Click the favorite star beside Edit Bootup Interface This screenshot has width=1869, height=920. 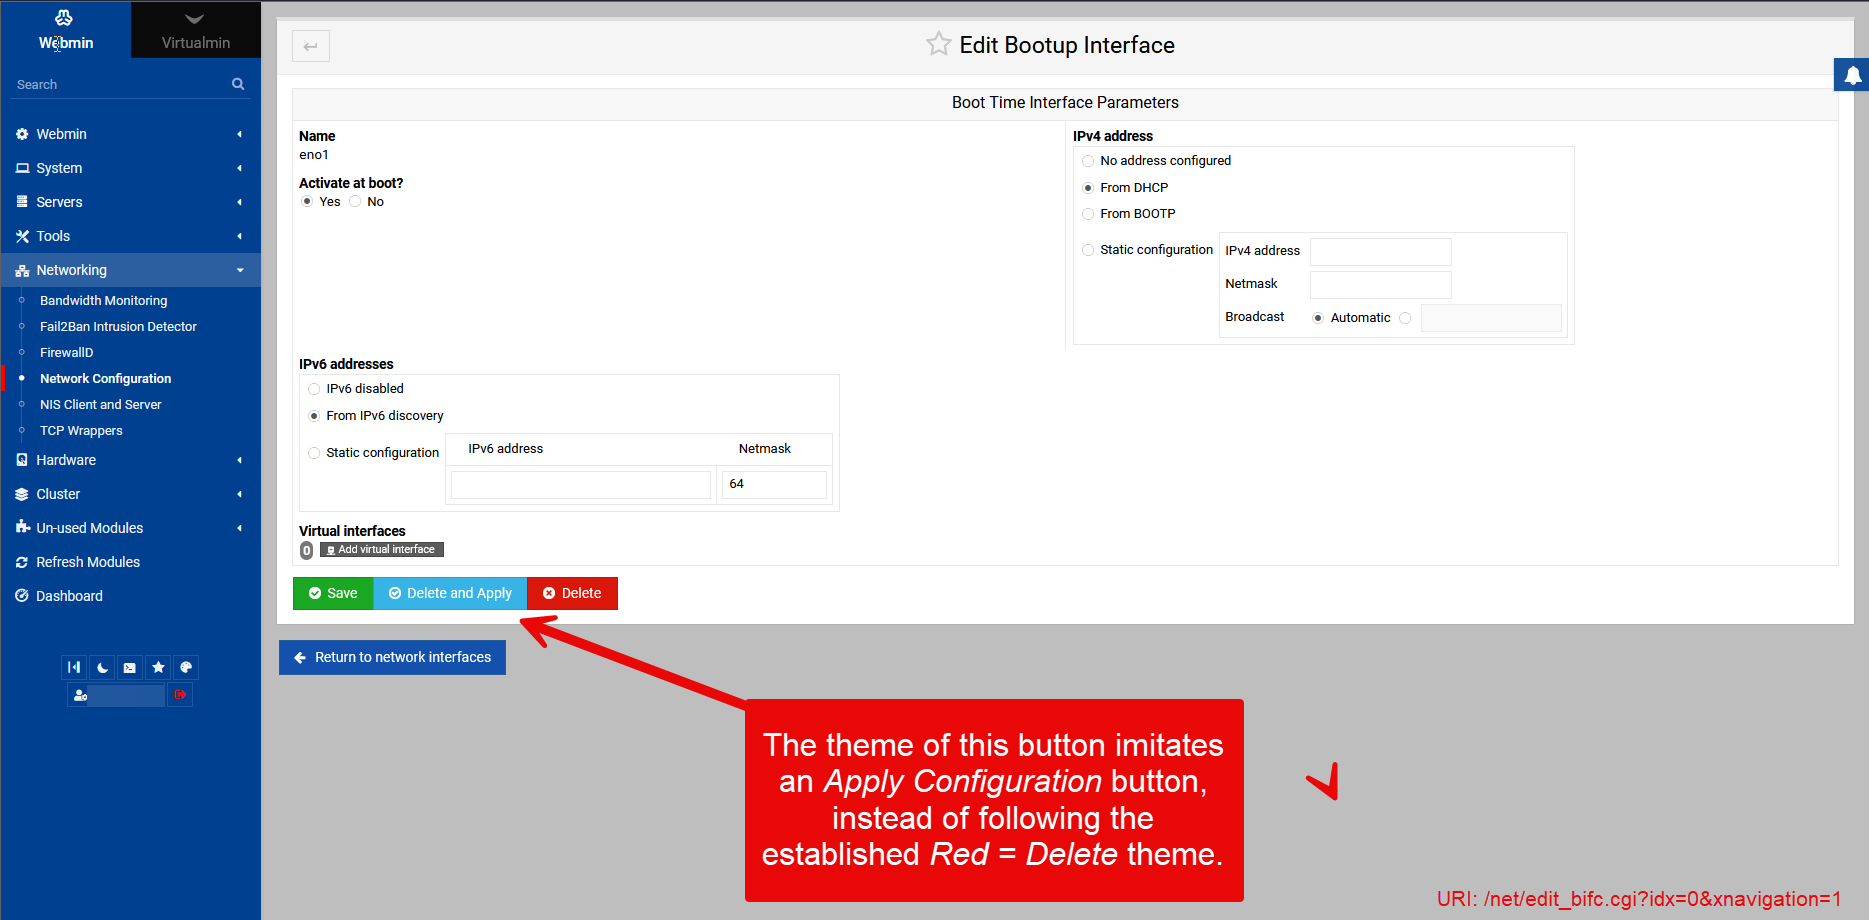coord(938,44)
